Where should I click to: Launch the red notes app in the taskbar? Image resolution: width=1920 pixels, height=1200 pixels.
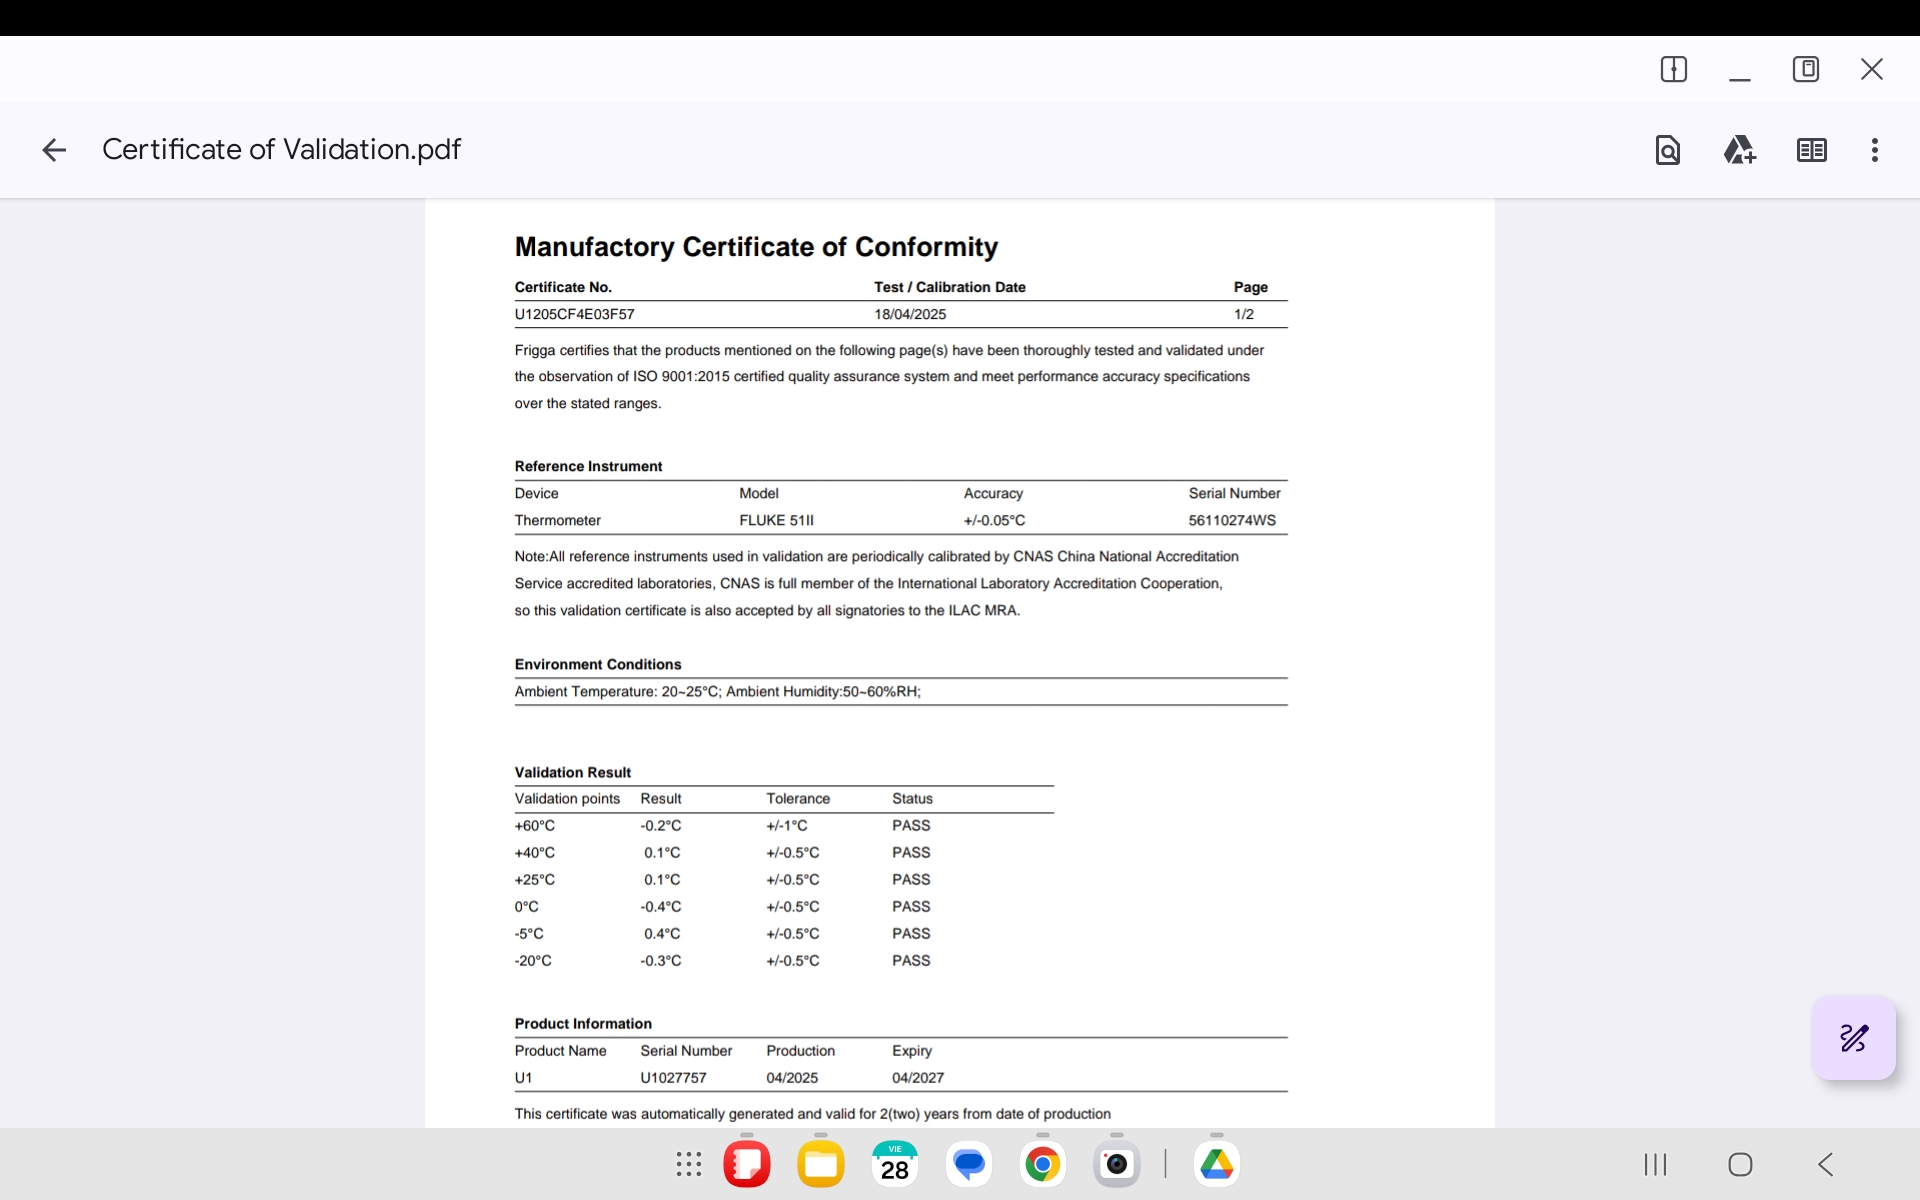(x=747, y=1164)
